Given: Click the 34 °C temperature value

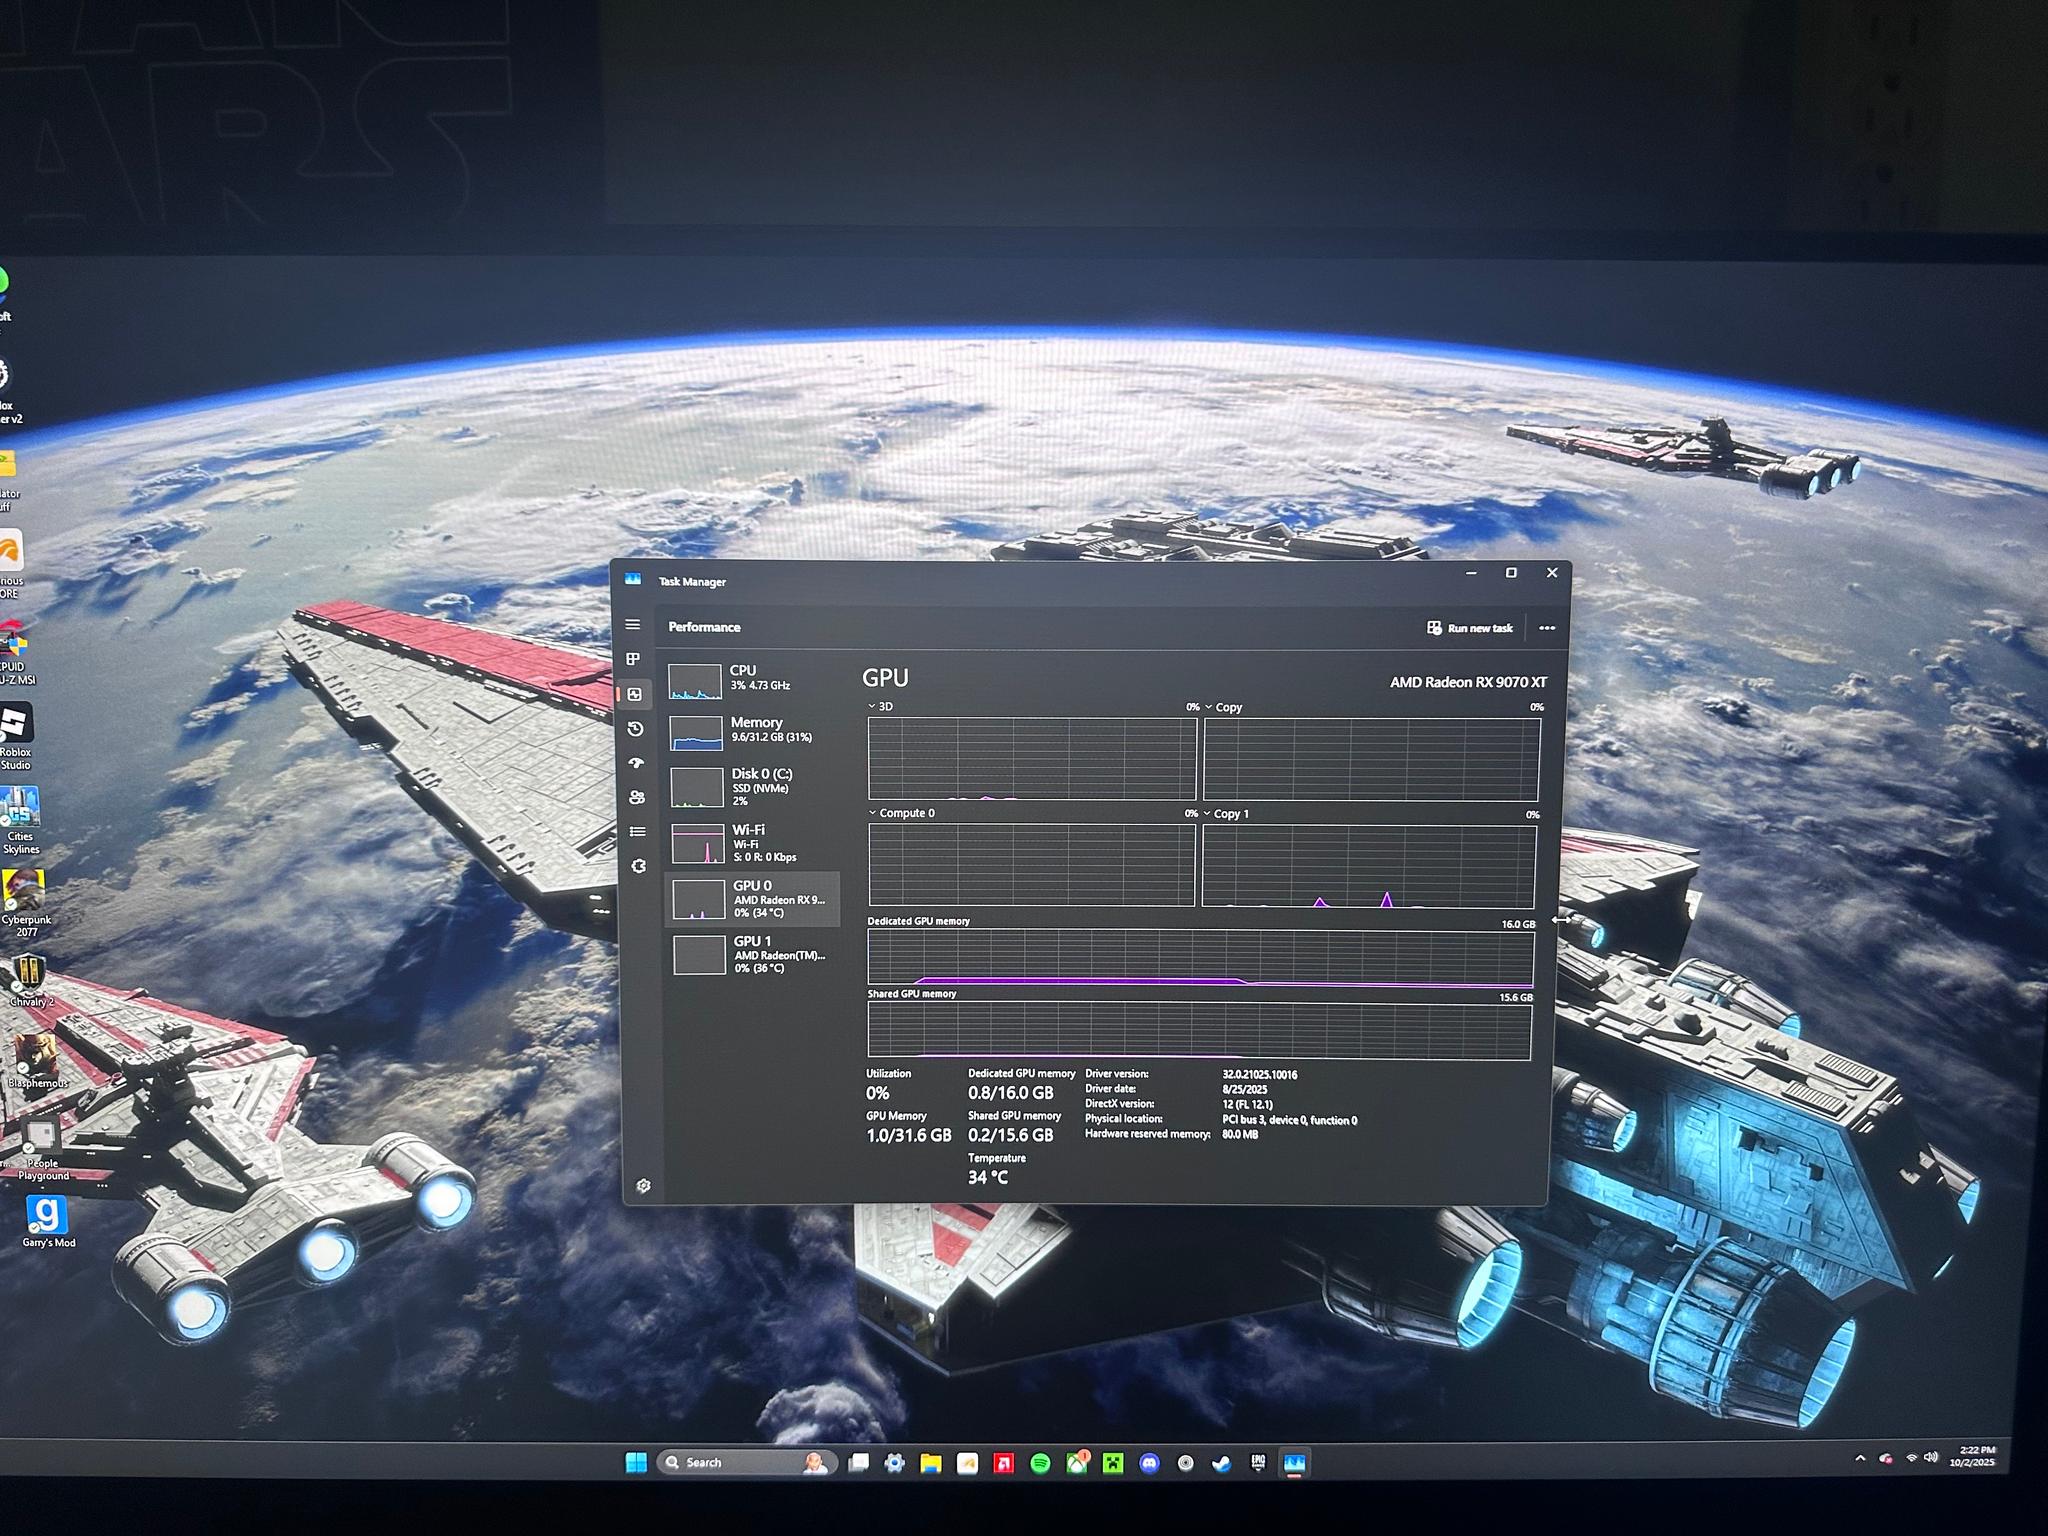Looking at the screenshot, I should [x=988, y=1177].
